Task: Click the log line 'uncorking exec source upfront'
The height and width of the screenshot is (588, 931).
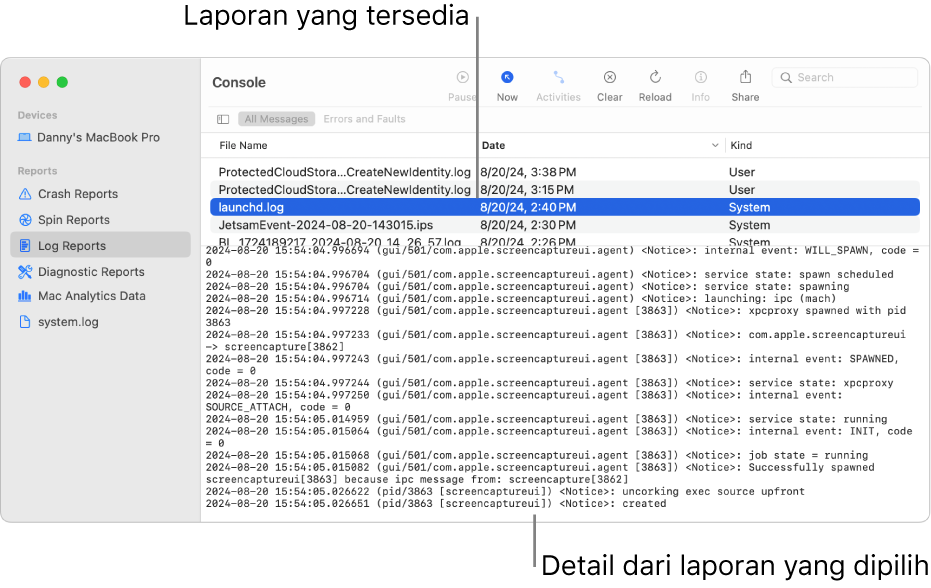Action: [x=505, y=492]
